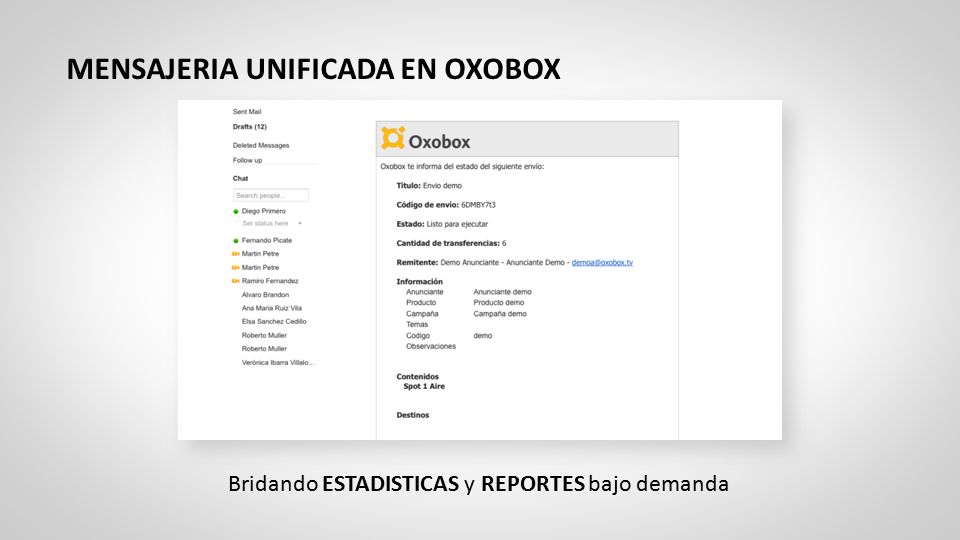The width and height of the screenshot is (960, 540).
Task: Select Diego Primero in chat list
Action: (263, 211)
